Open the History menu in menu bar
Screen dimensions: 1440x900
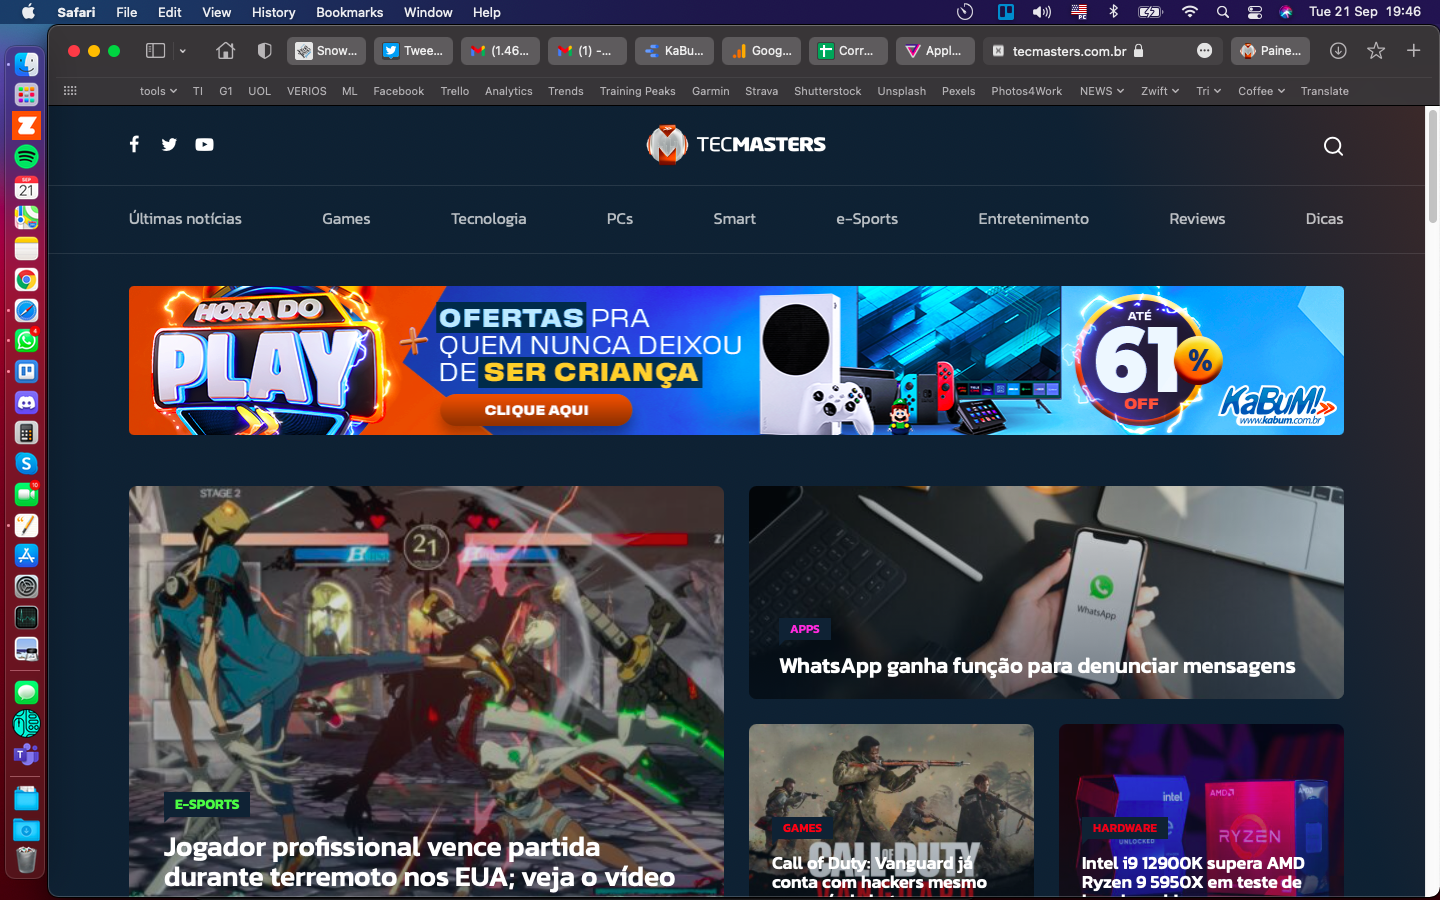click(x=273, y=12)
